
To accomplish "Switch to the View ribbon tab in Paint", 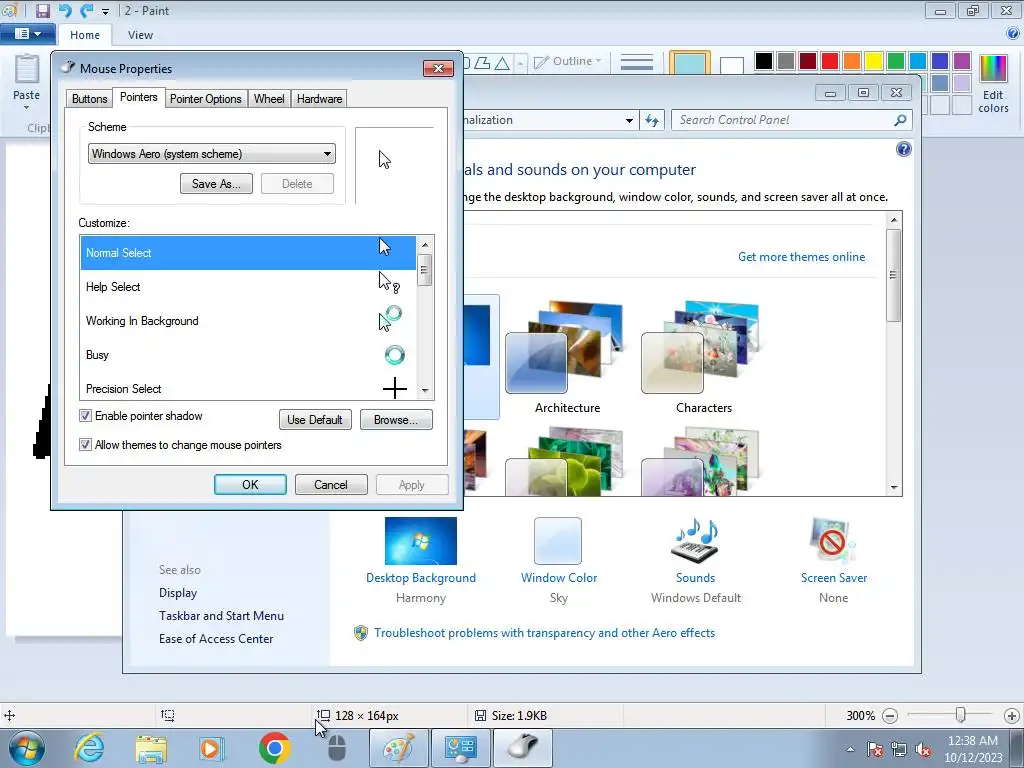I will [140, 35].
